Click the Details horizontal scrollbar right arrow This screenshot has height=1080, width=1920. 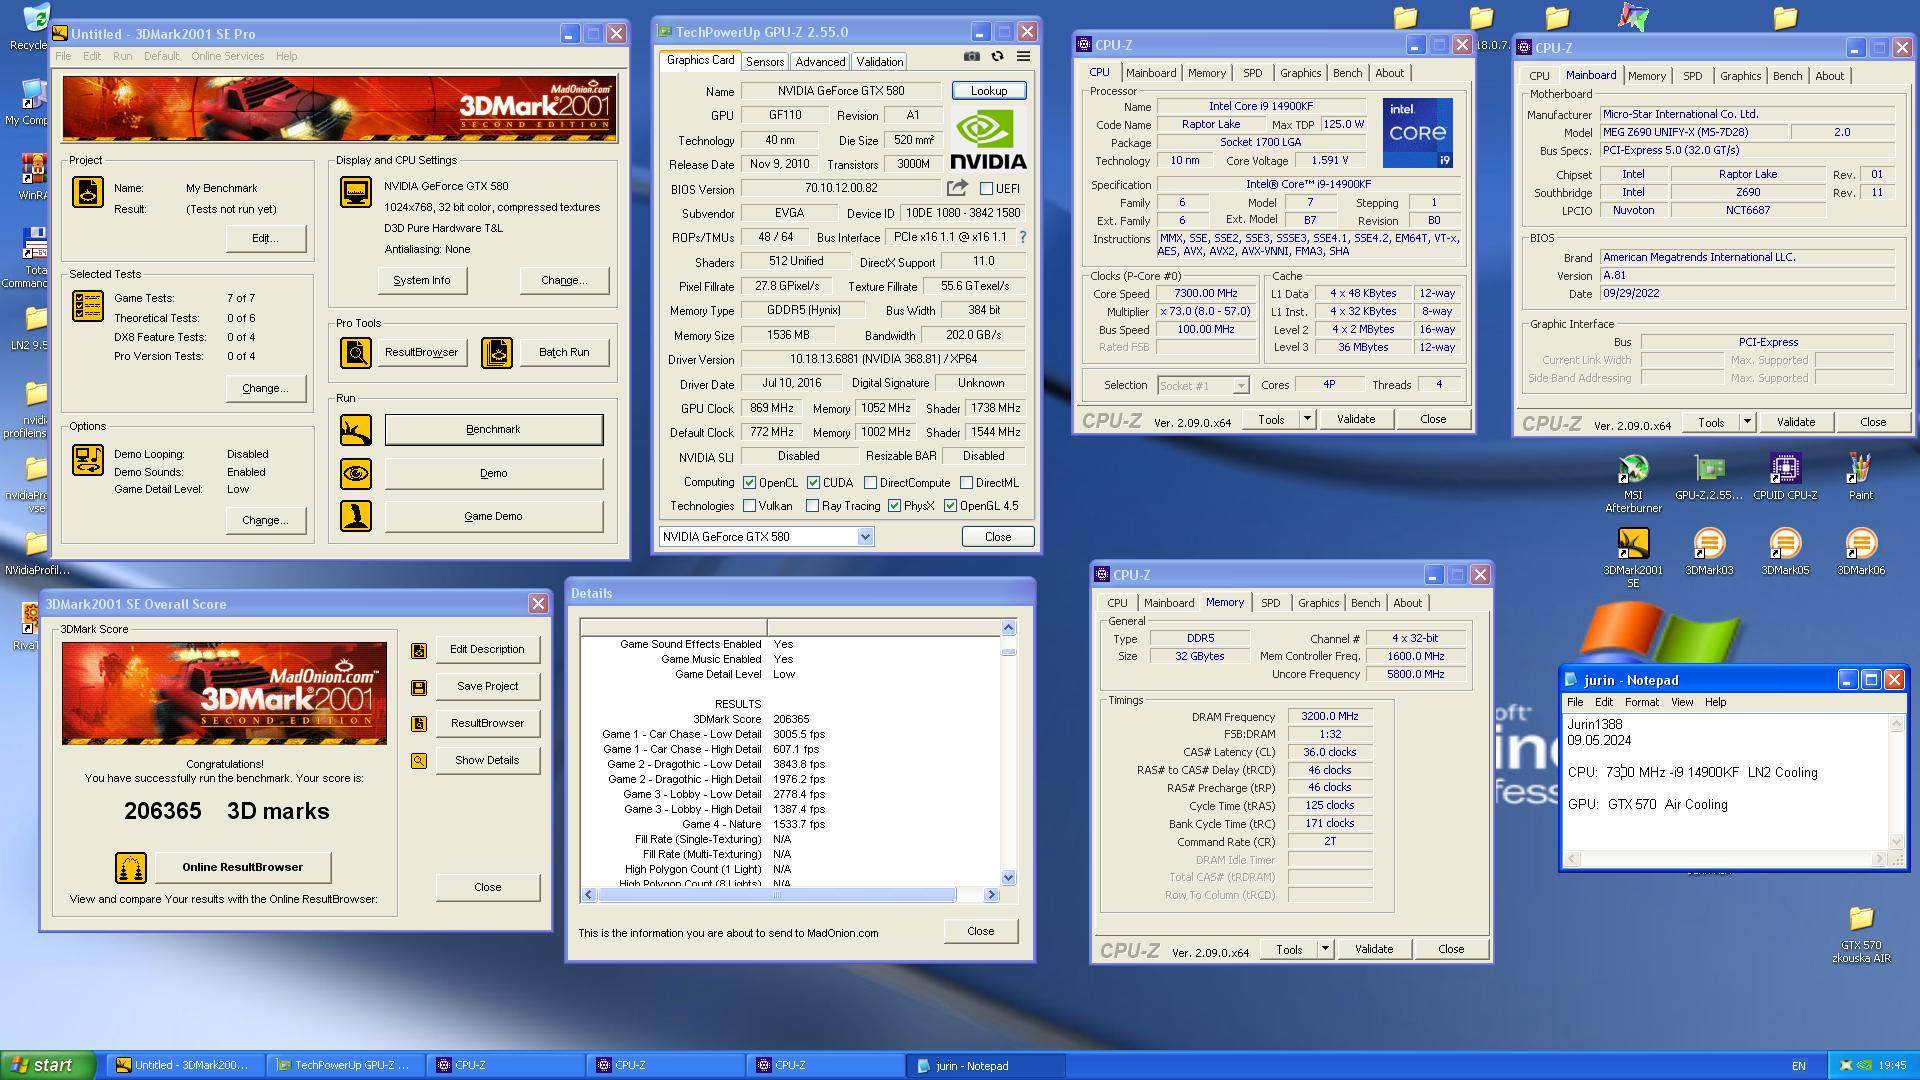pos(991,895)
